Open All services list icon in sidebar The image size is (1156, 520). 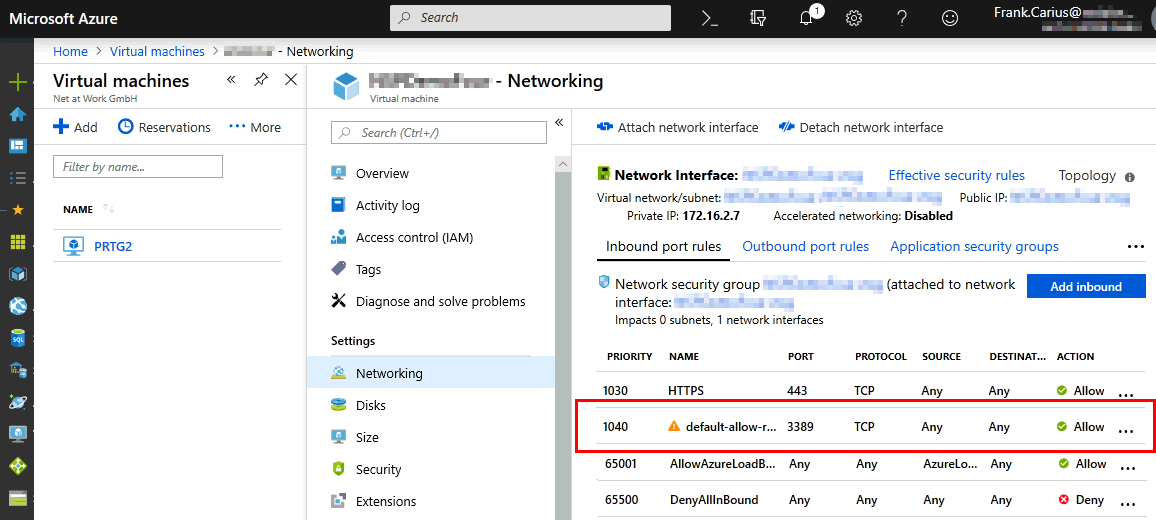point(17,178)
